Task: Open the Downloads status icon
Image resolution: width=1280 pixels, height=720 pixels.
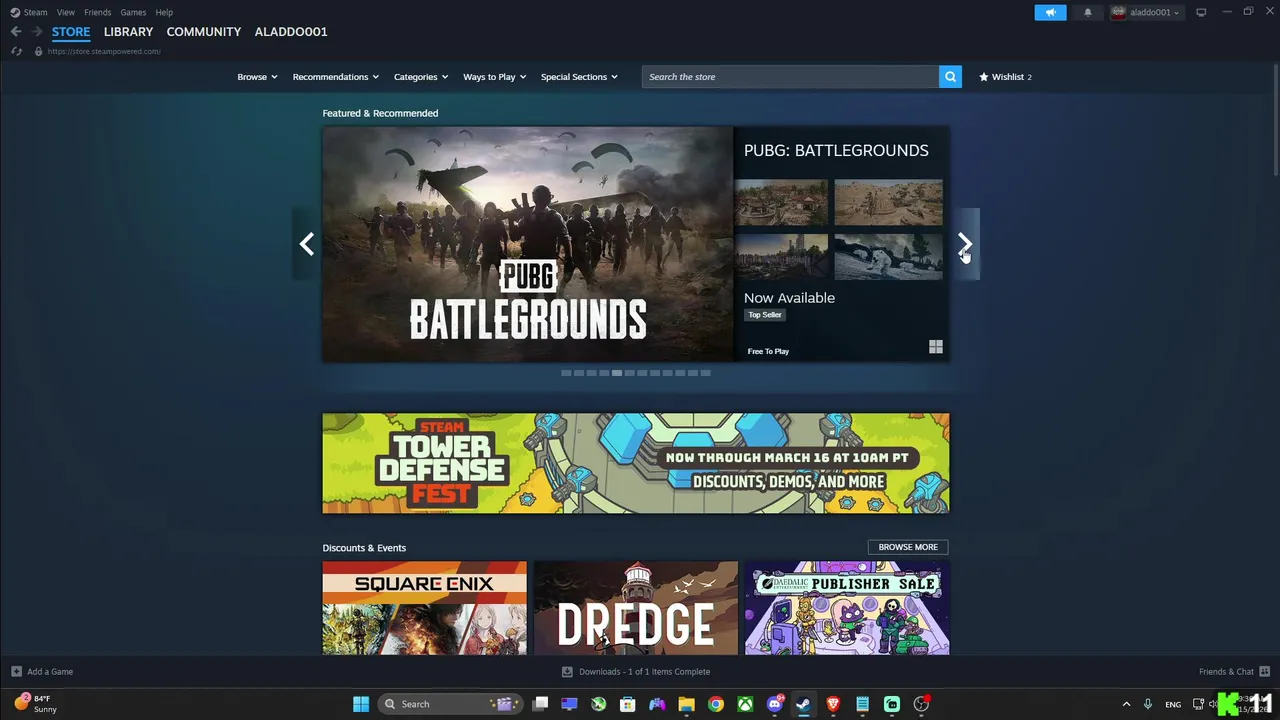Action: pos(567,672)
